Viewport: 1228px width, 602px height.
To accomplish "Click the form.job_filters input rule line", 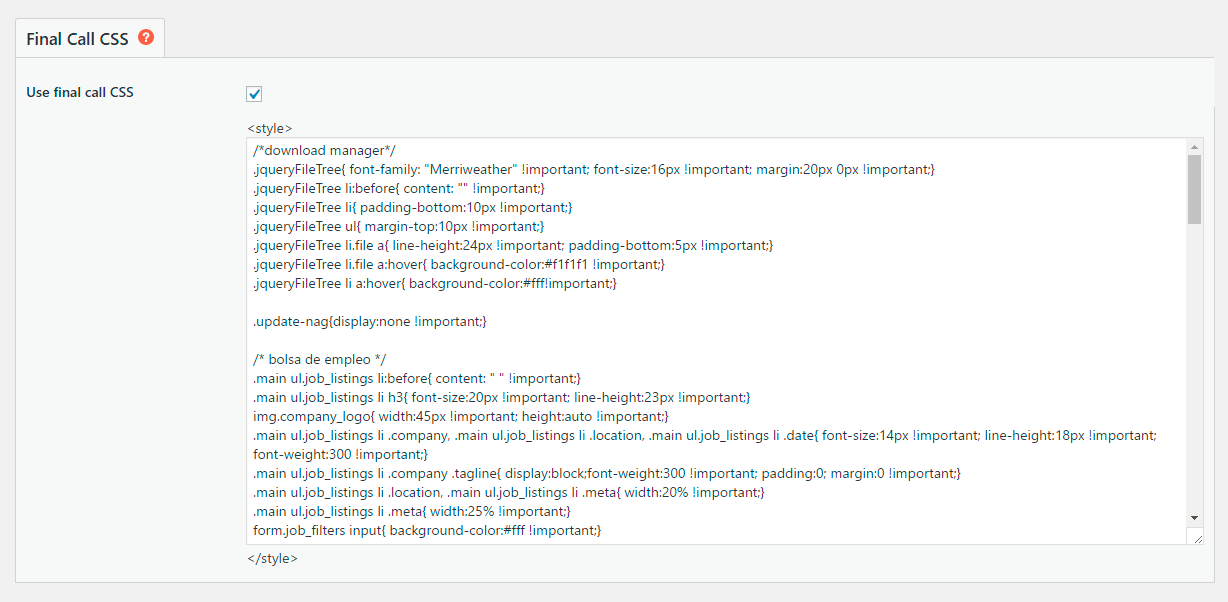I will [x=427, y=531].
